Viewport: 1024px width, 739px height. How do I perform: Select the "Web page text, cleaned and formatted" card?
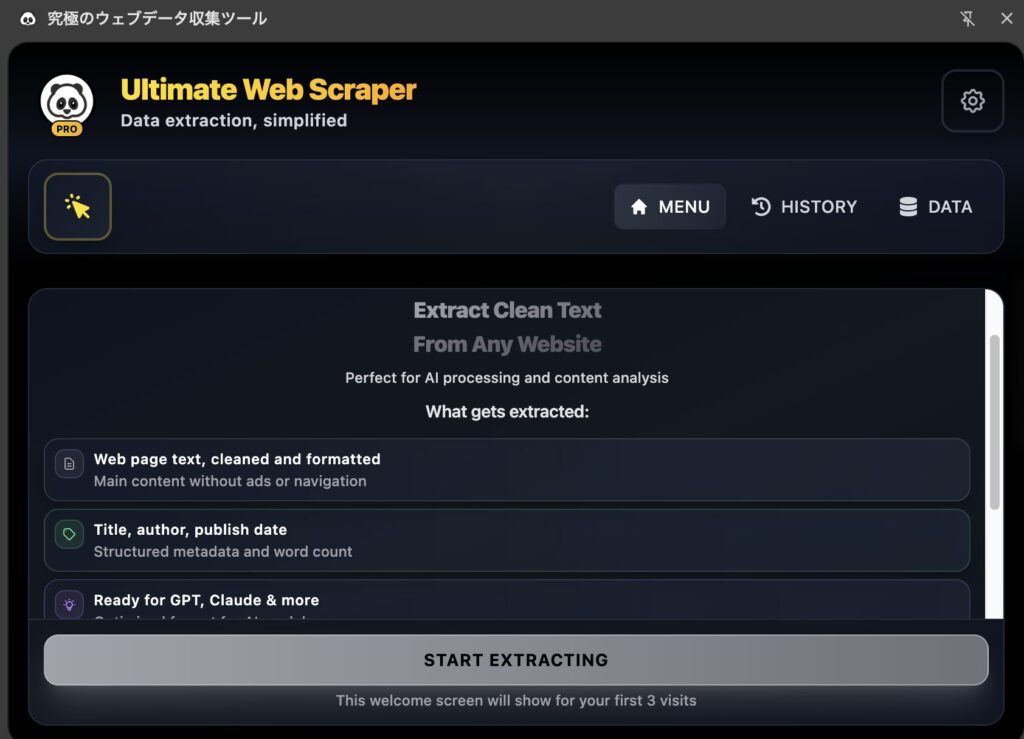coord(506,470)
